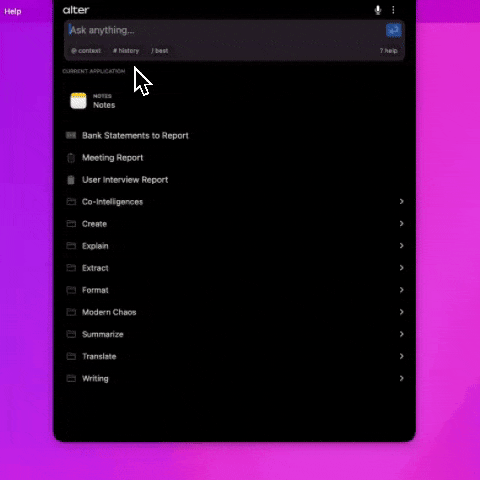
Task: Select the Notes application icon
Action: 78,101
